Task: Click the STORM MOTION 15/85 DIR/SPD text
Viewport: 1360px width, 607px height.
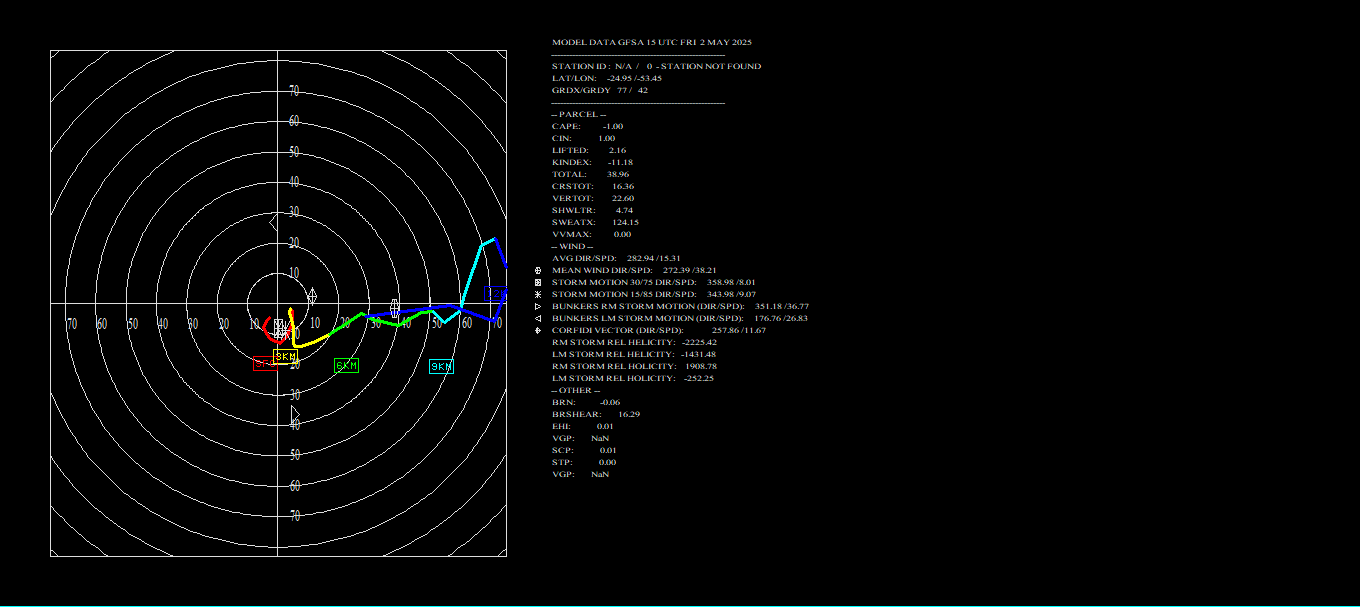Action: tap(654, 294)
